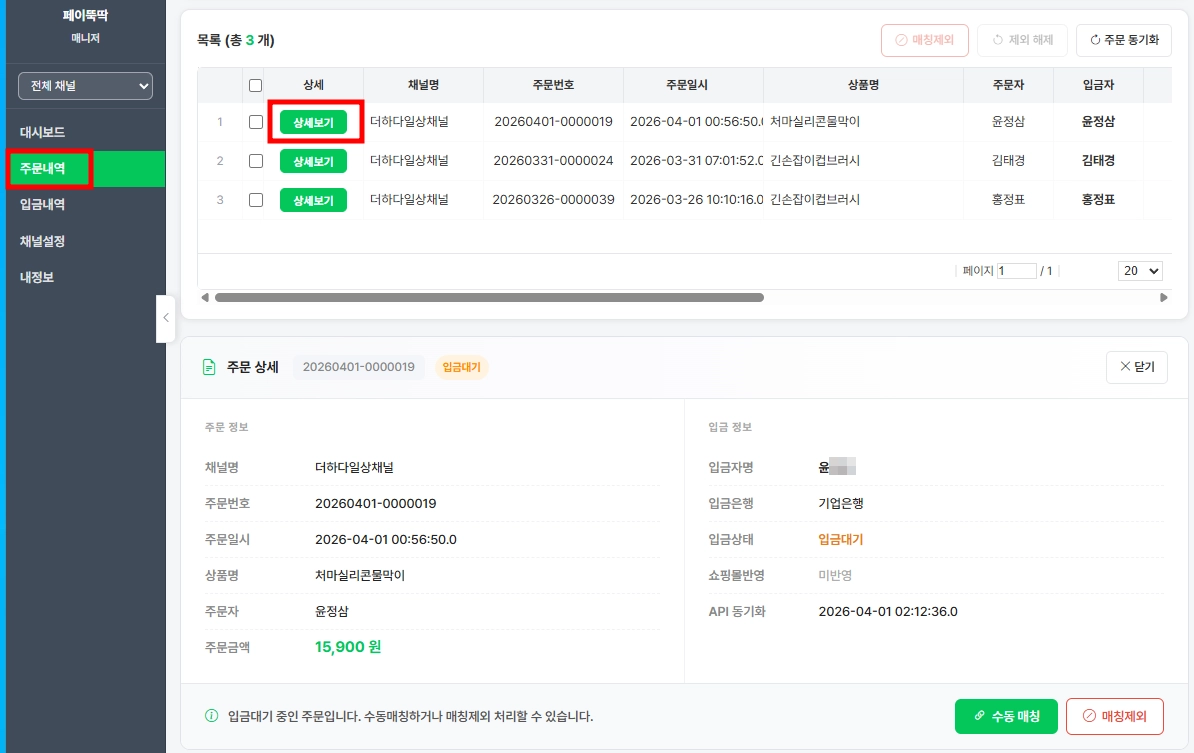Click 상세보기 for order 20260331-0000024
Screen dimensions: 1194x753
click(x=313, y=161)
